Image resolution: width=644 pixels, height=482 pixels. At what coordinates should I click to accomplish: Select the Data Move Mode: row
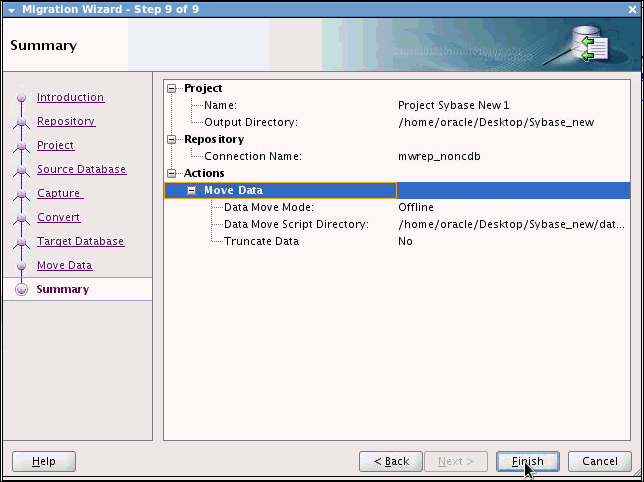pyautogui.click(x=397, y=207)
